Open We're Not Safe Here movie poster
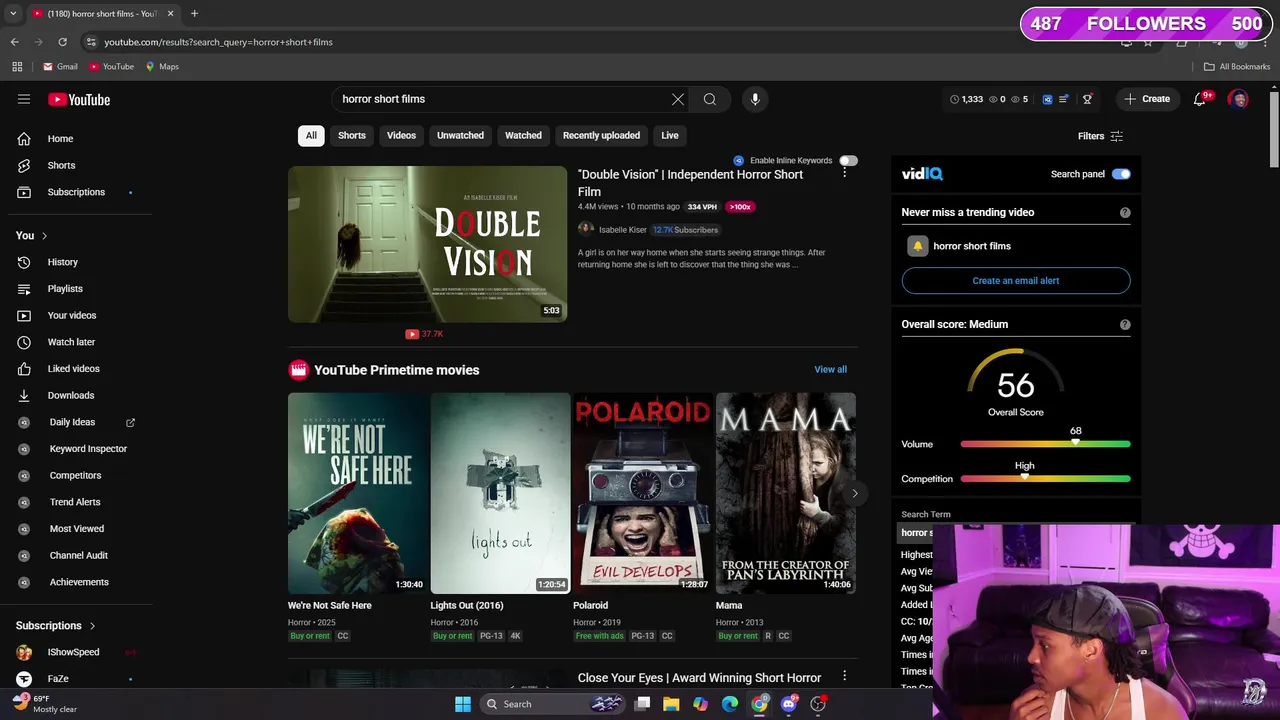Screen dimensions: 1280x720 (358, 493)
